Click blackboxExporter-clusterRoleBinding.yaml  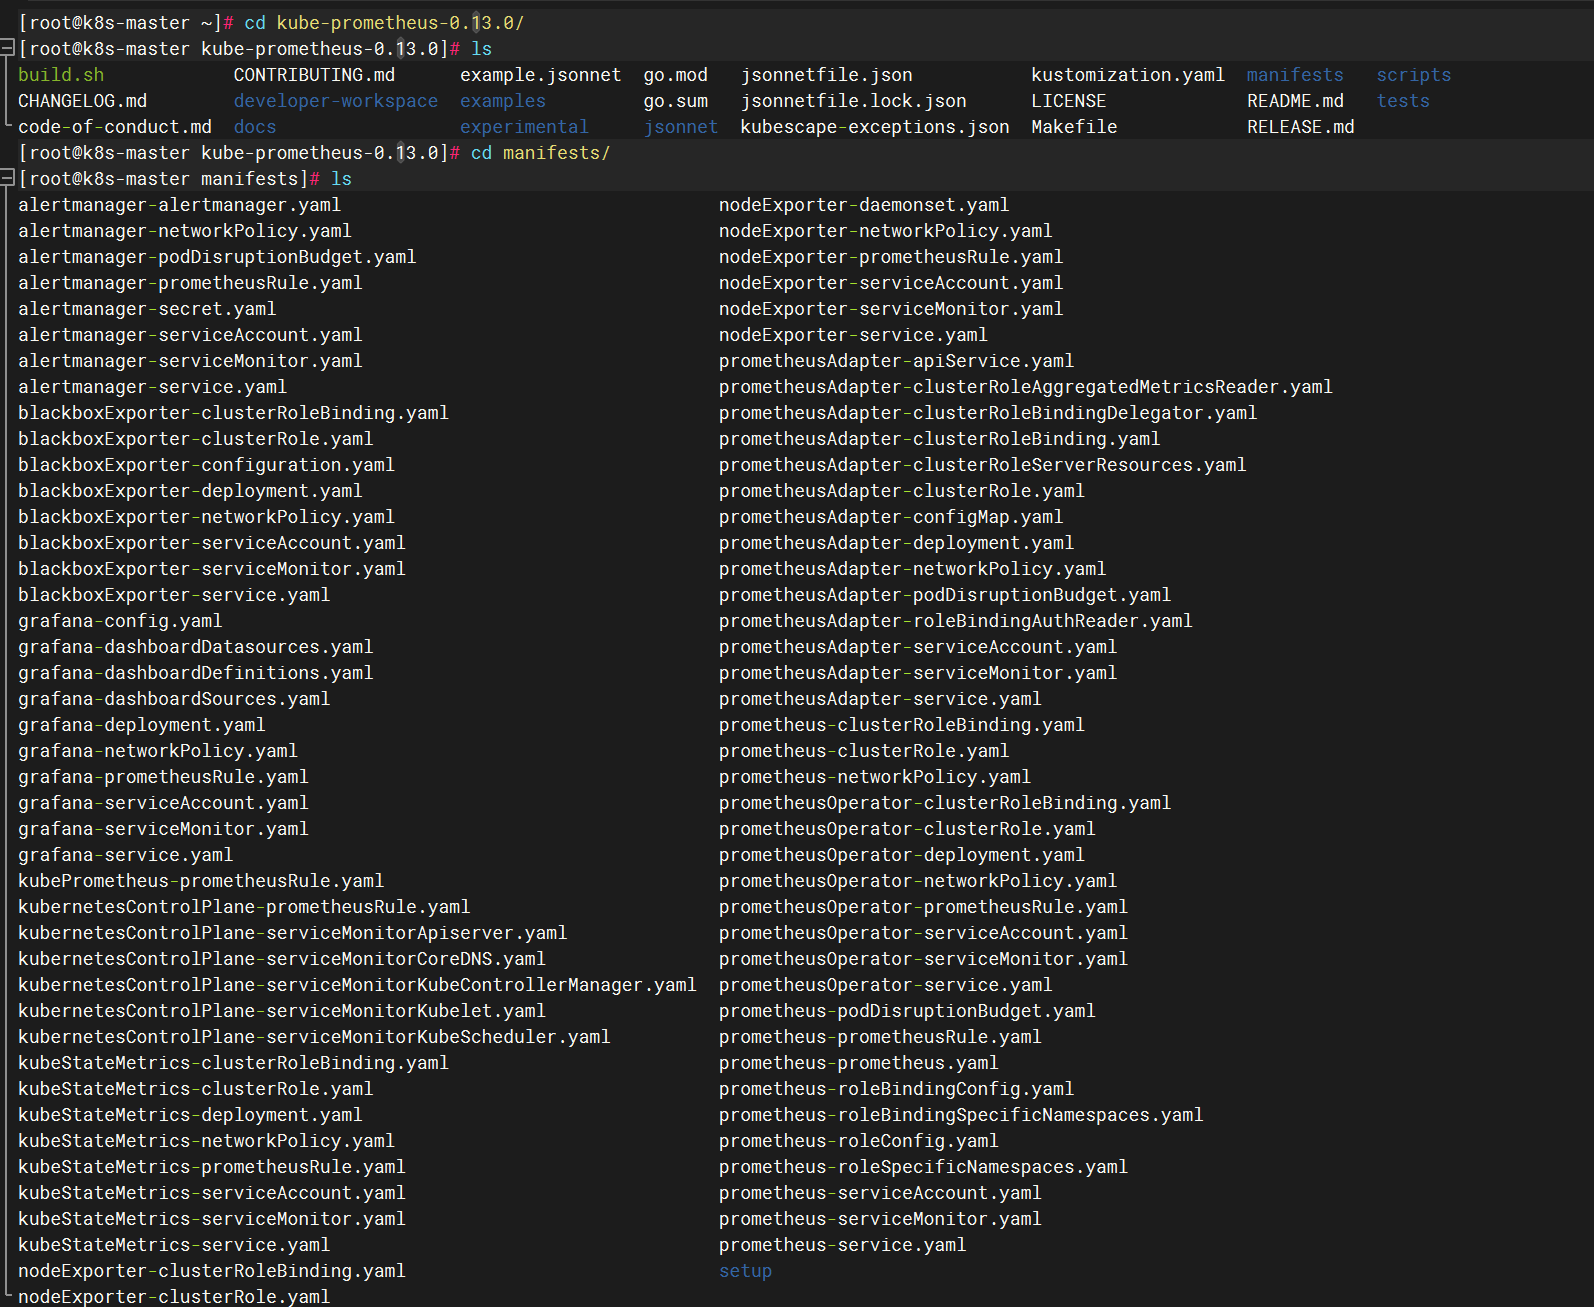pos(234,413)
